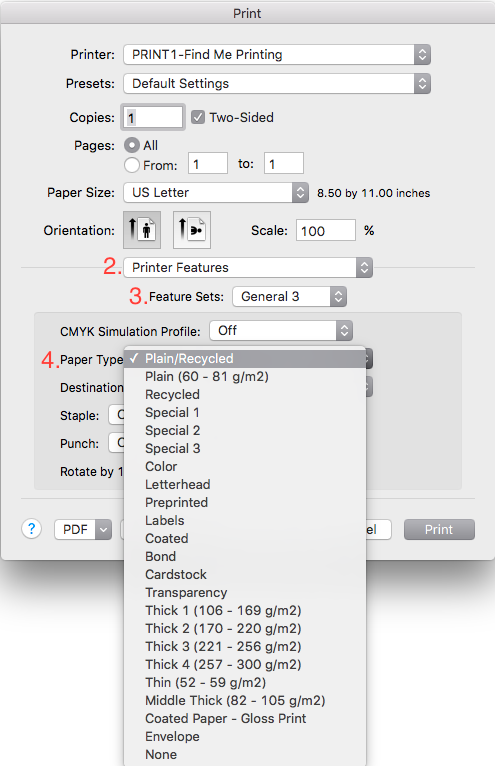The width and height of the screenshot is (495, 766).
Task: Click the Paper Size stepper arrows
Action: pyautogui.click(x=301, y=192)
